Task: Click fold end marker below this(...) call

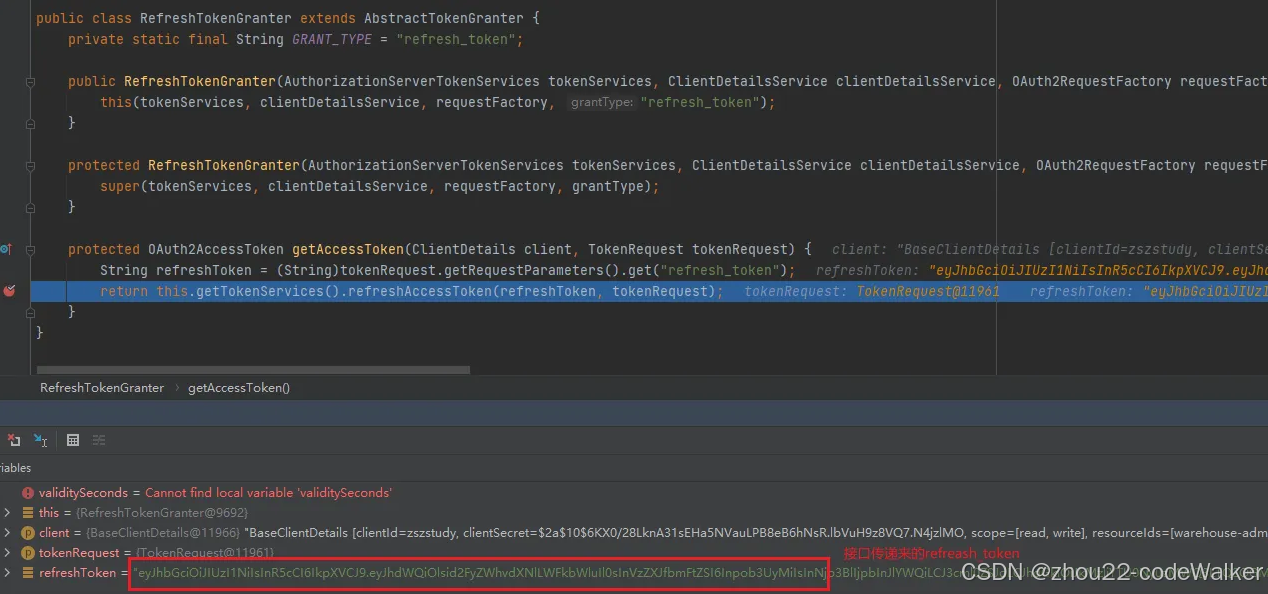Action: [30, 124]
